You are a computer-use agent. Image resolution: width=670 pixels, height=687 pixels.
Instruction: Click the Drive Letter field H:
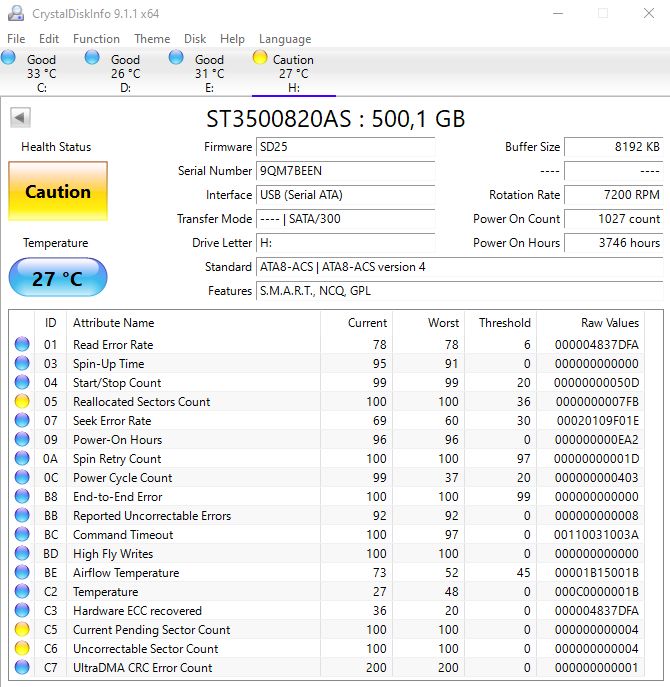[345, 243]
